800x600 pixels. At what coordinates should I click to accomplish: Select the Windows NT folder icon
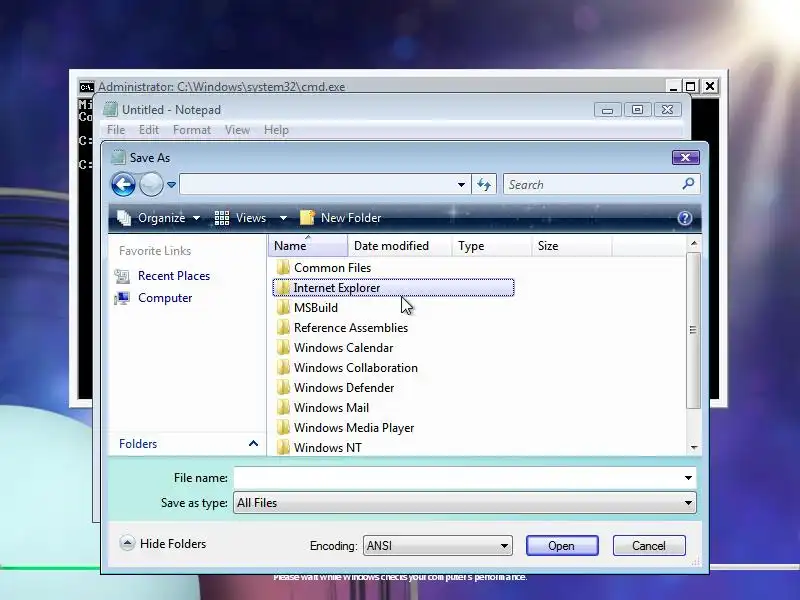pyautogui.click(x=283, y=447)
